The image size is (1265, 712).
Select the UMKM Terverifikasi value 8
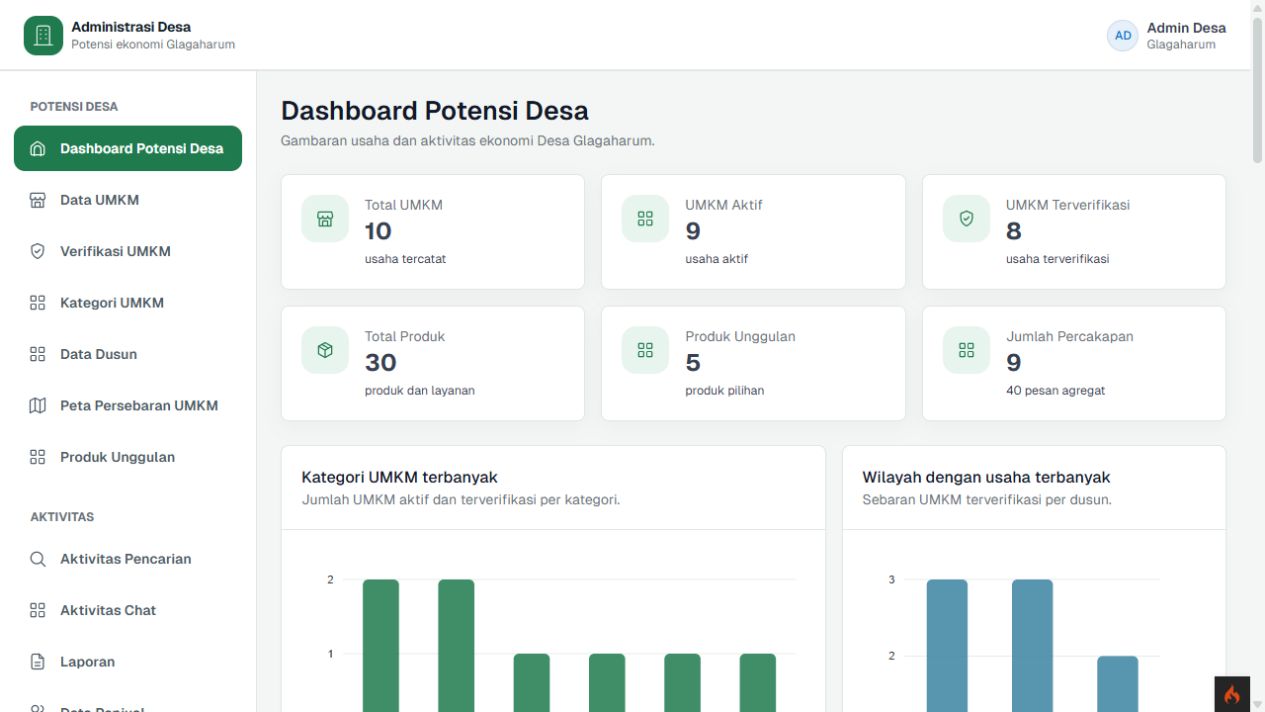1014,231
